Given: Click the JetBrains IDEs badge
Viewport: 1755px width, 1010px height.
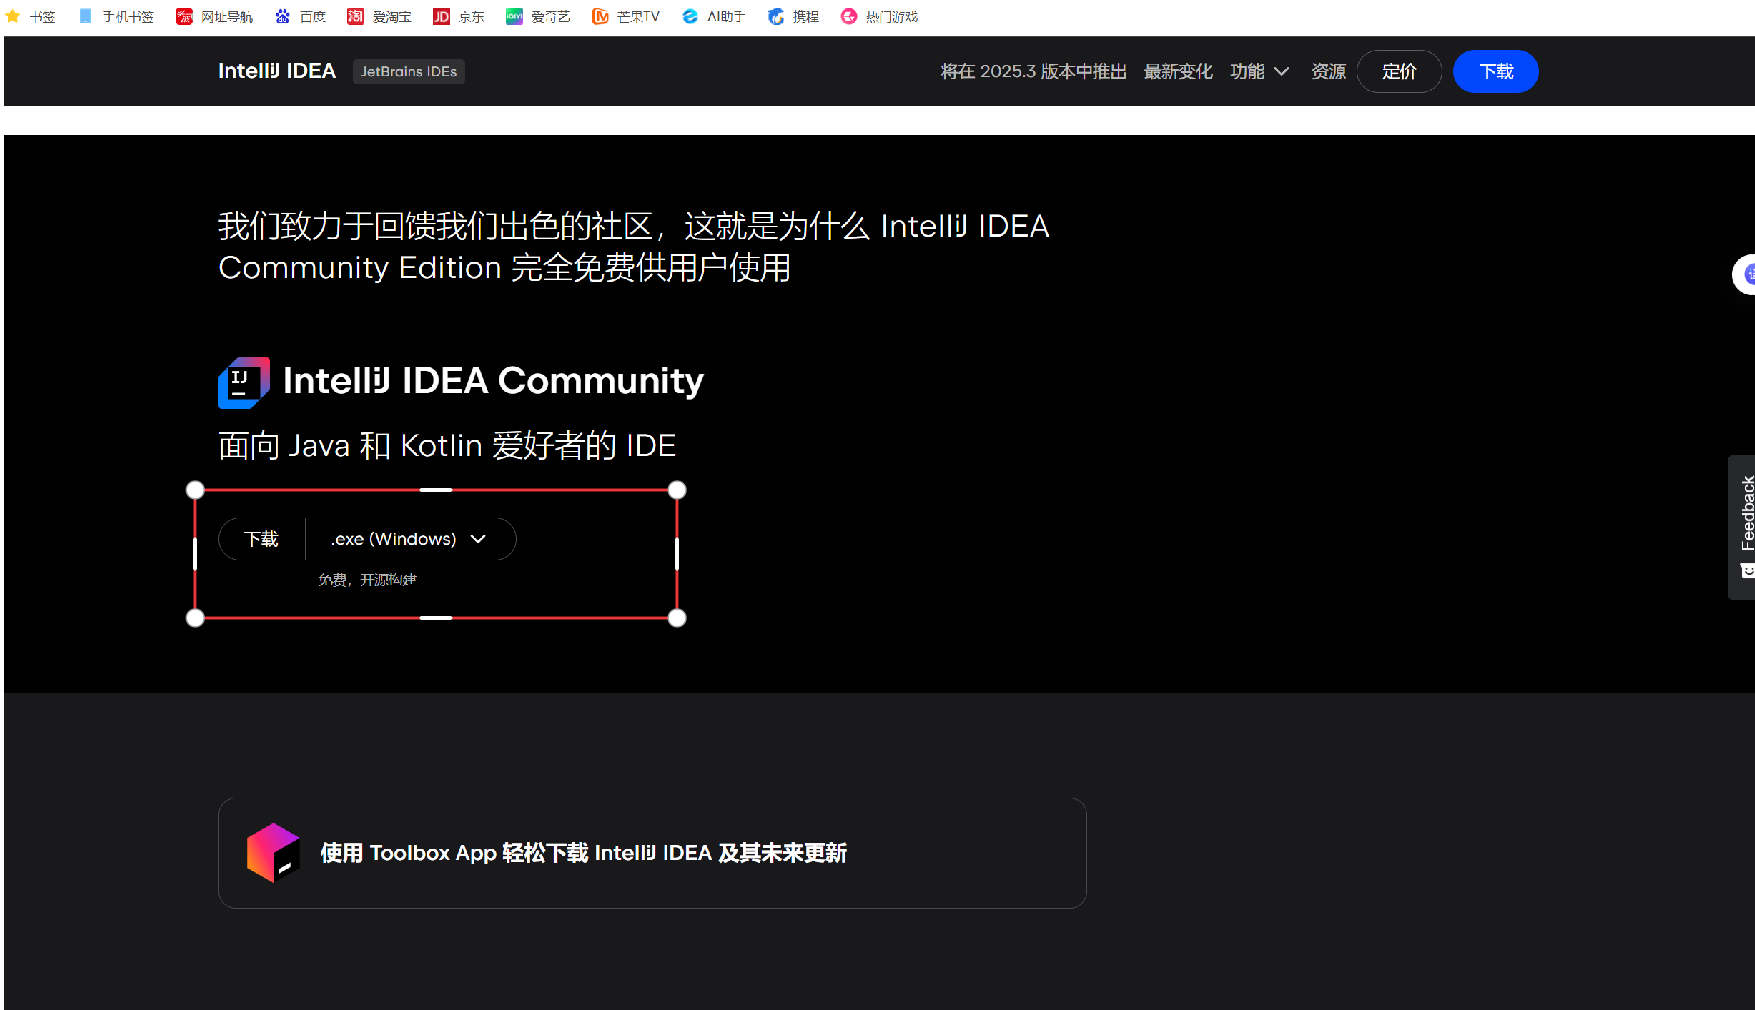Looking at the screenshot, I should [409, 71].
